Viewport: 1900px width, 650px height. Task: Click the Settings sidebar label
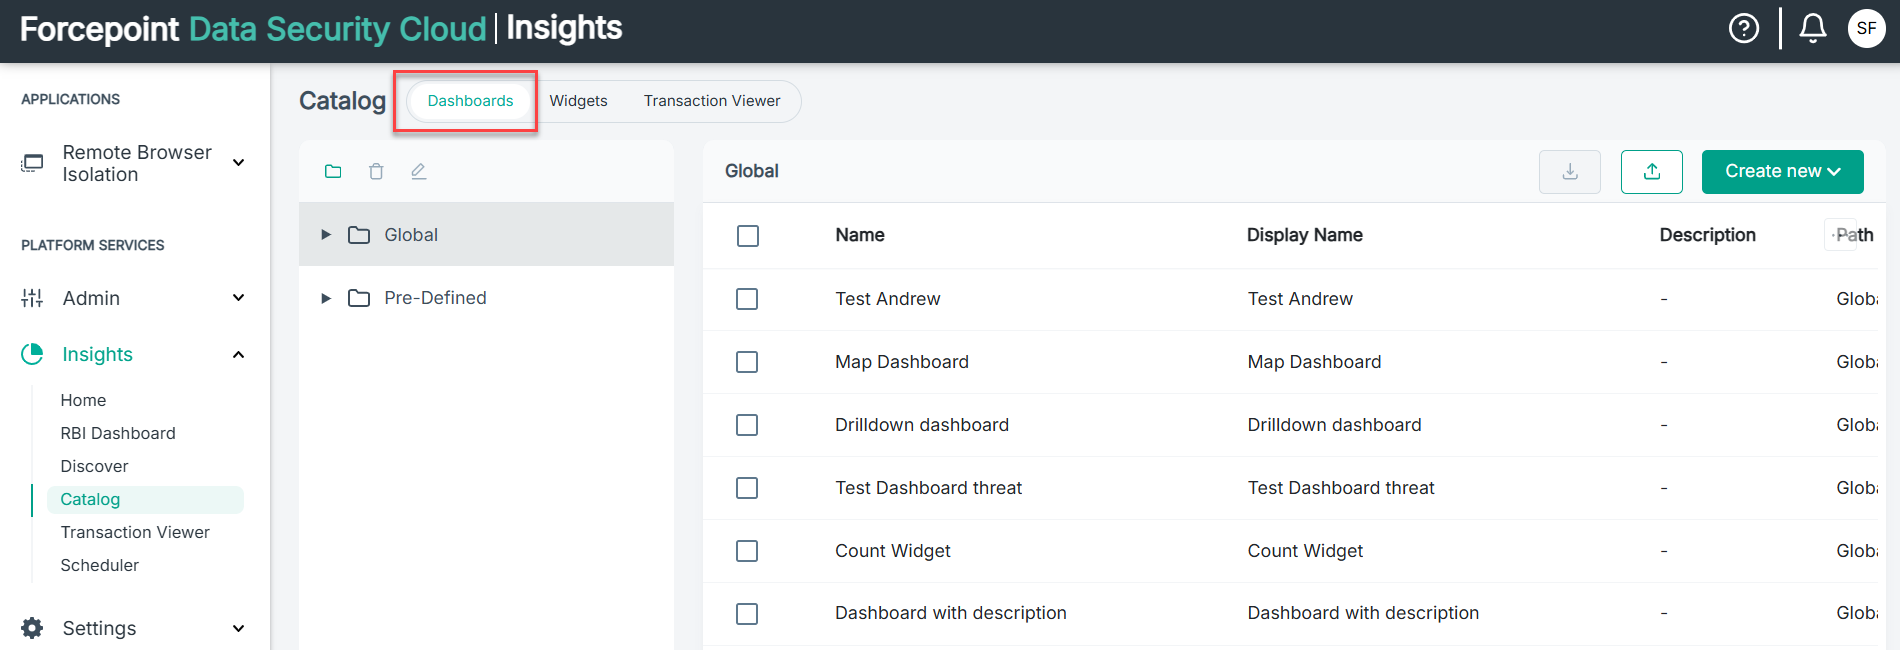point(99,628)
